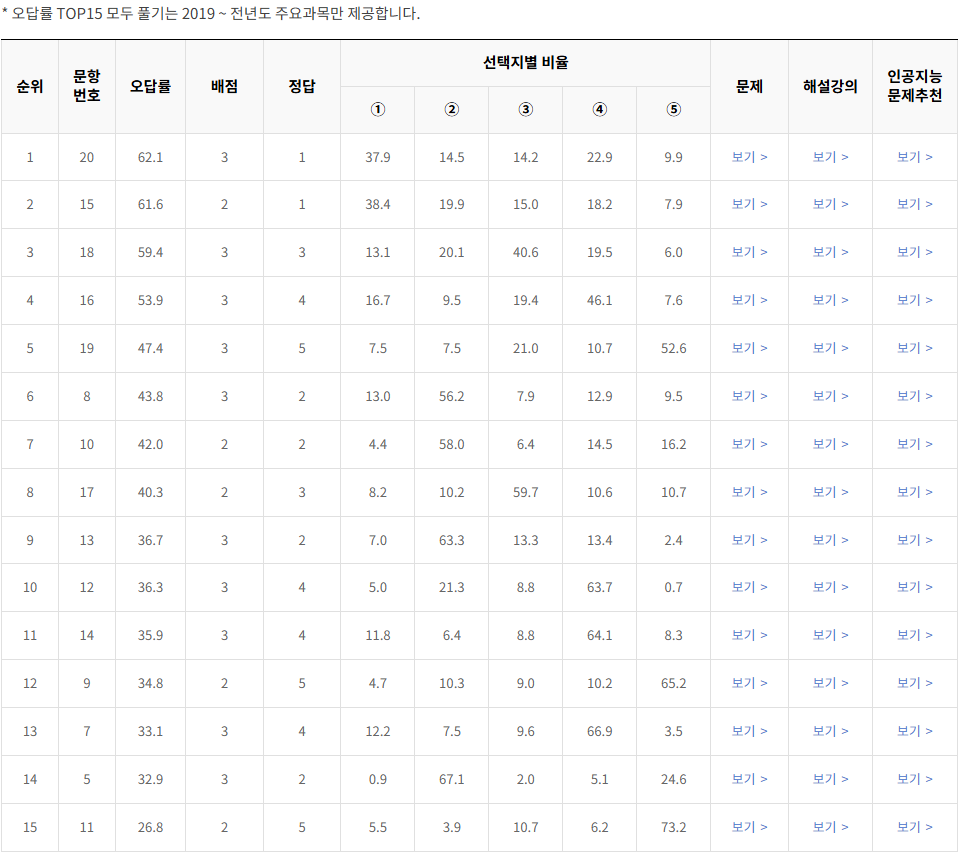Screen dimensions: 960x853
Task: View the problem for question 14 (rank 11)
Action: (x=747, y=635)
